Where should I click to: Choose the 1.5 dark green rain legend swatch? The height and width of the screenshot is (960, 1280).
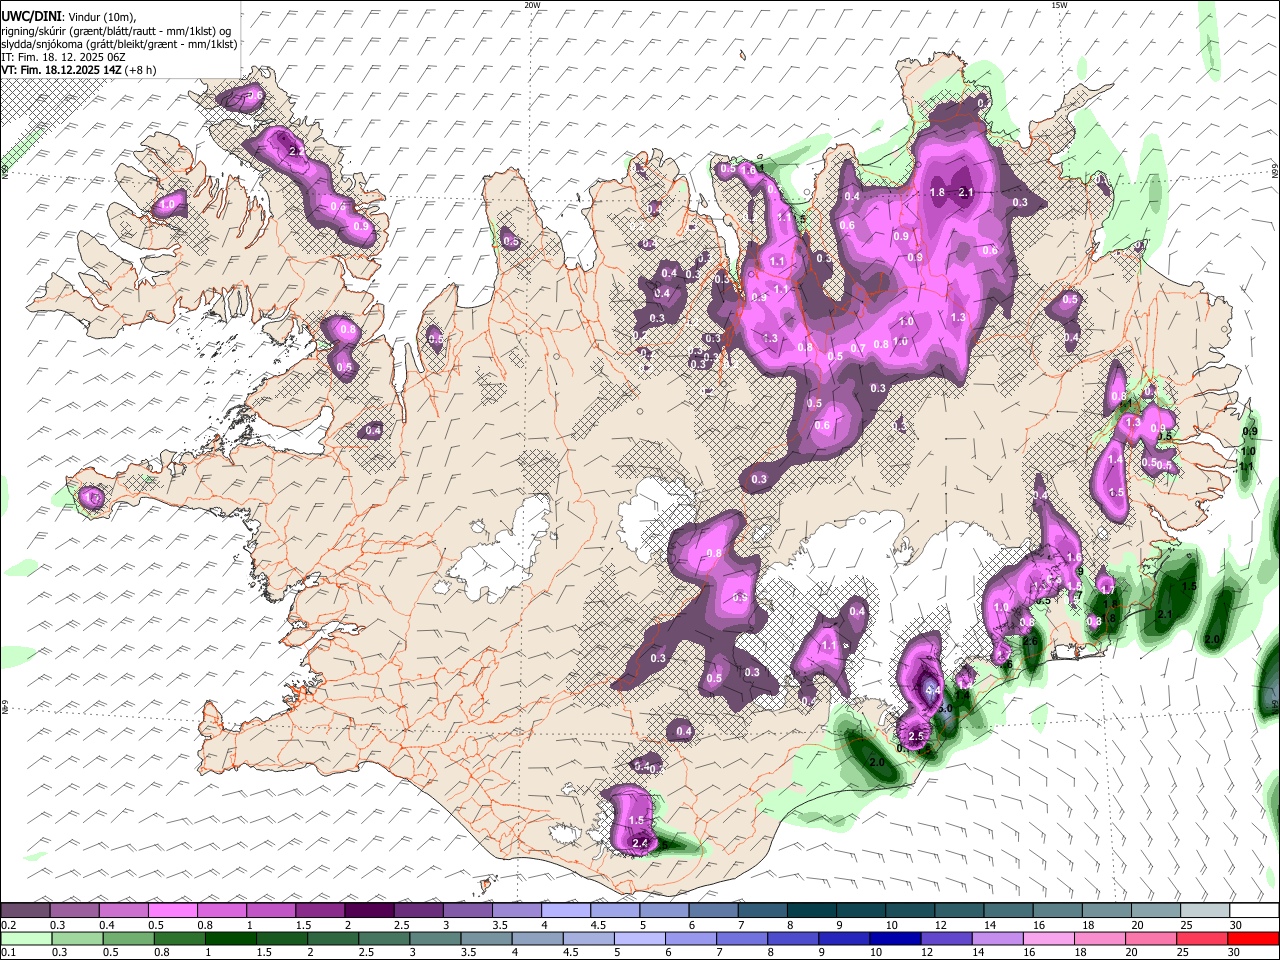pyautogui.click(x=282, y=938)
